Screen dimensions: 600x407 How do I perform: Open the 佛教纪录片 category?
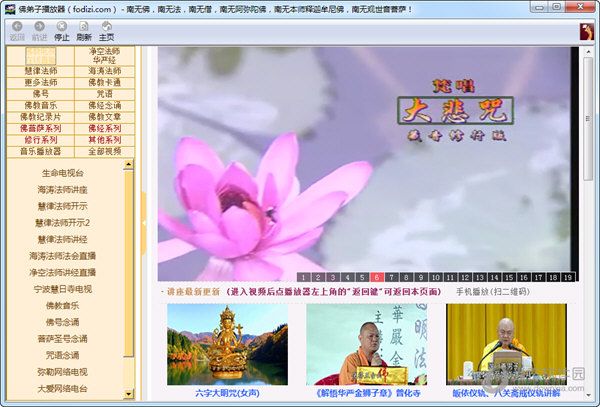(x=41, y=117)
